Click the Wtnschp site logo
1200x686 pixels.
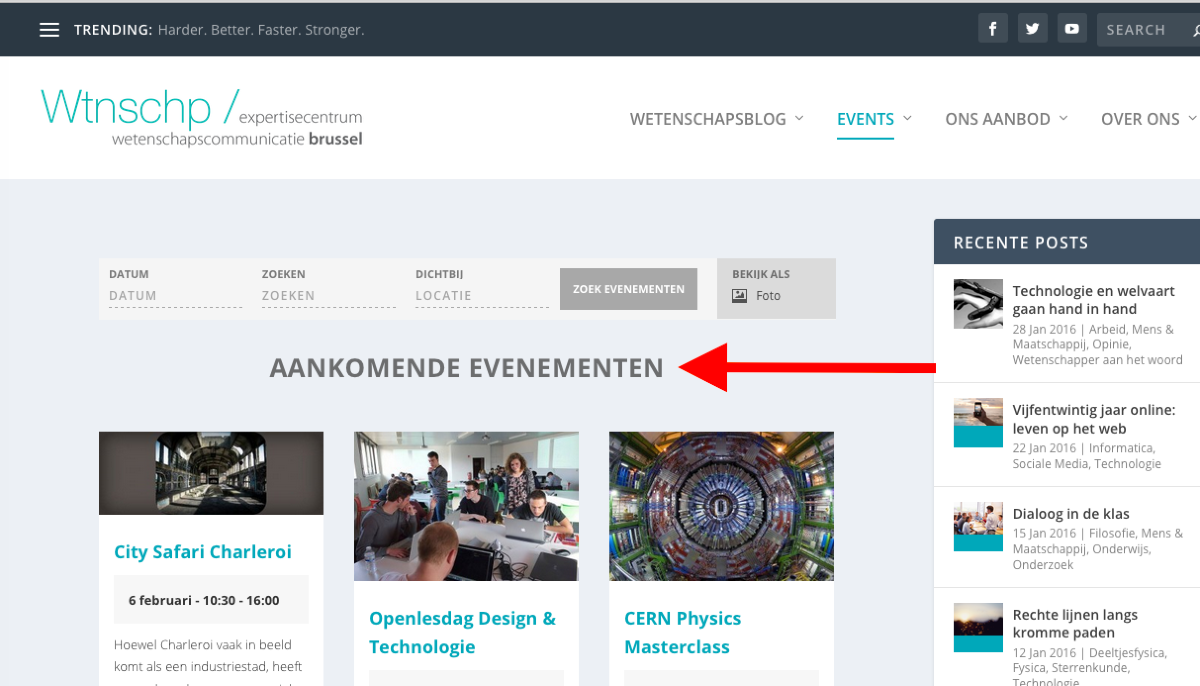click(x=201, y=117)
